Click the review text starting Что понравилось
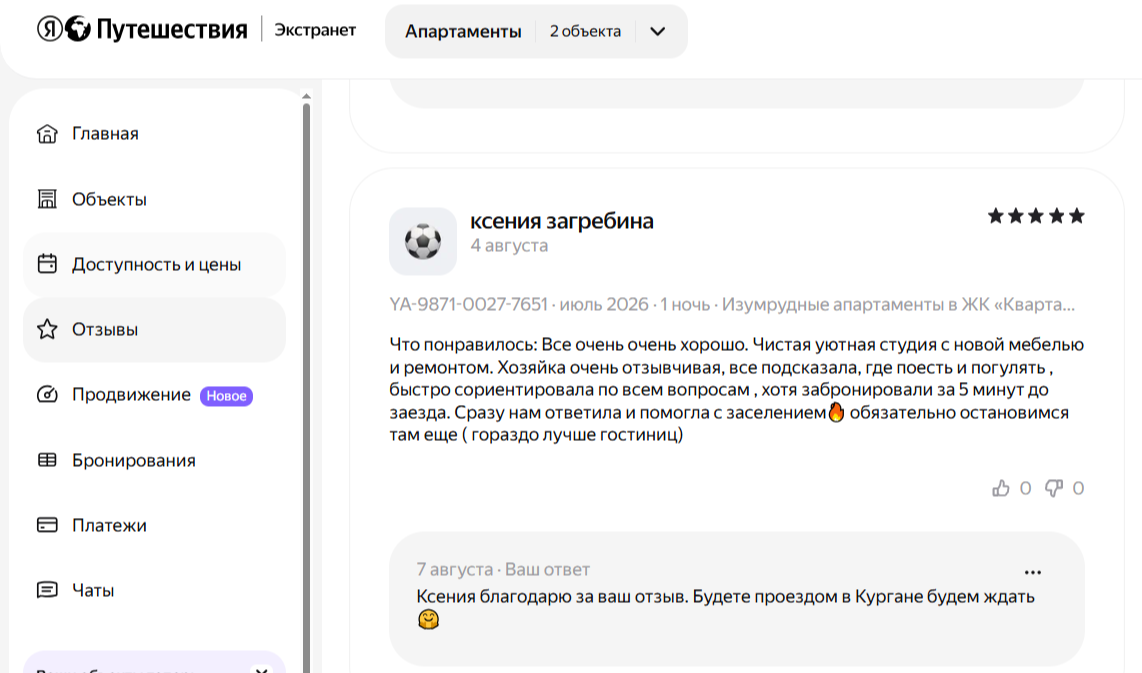 [736, 390]
